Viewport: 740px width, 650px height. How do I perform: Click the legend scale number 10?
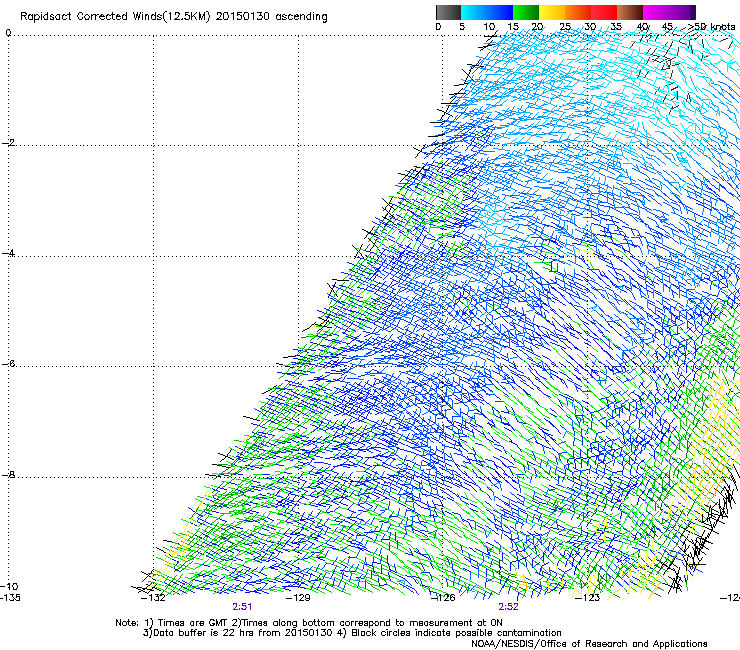(x=489, y=27)
